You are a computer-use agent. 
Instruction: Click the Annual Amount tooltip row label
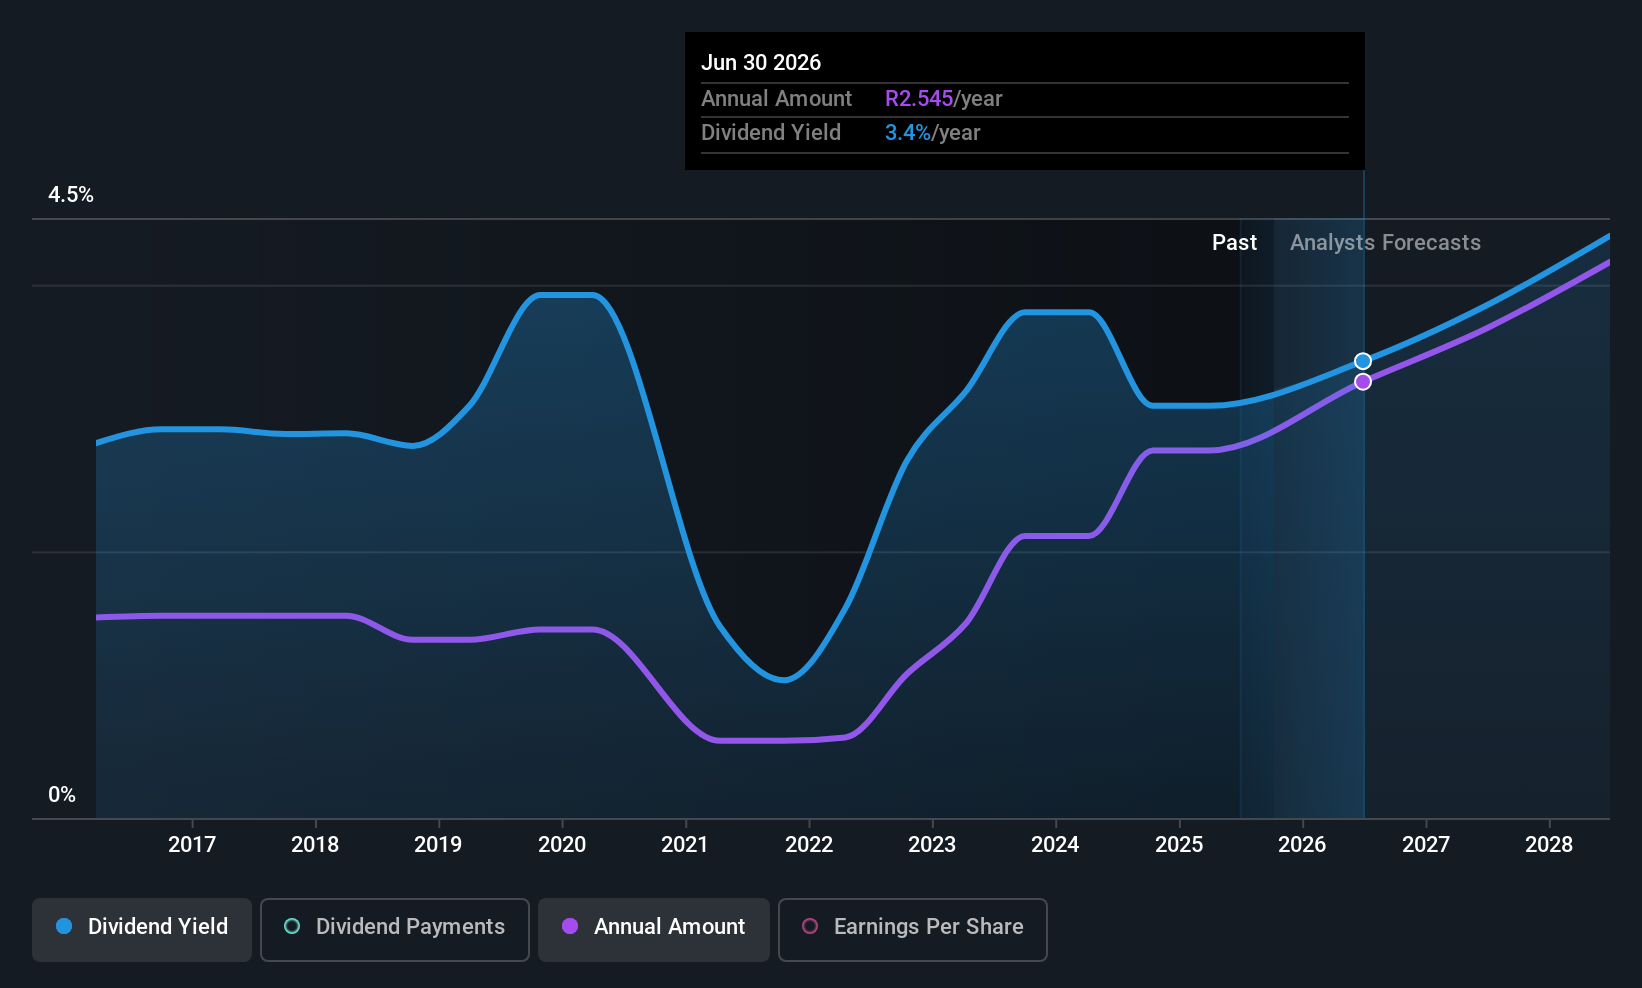[776, 99]
